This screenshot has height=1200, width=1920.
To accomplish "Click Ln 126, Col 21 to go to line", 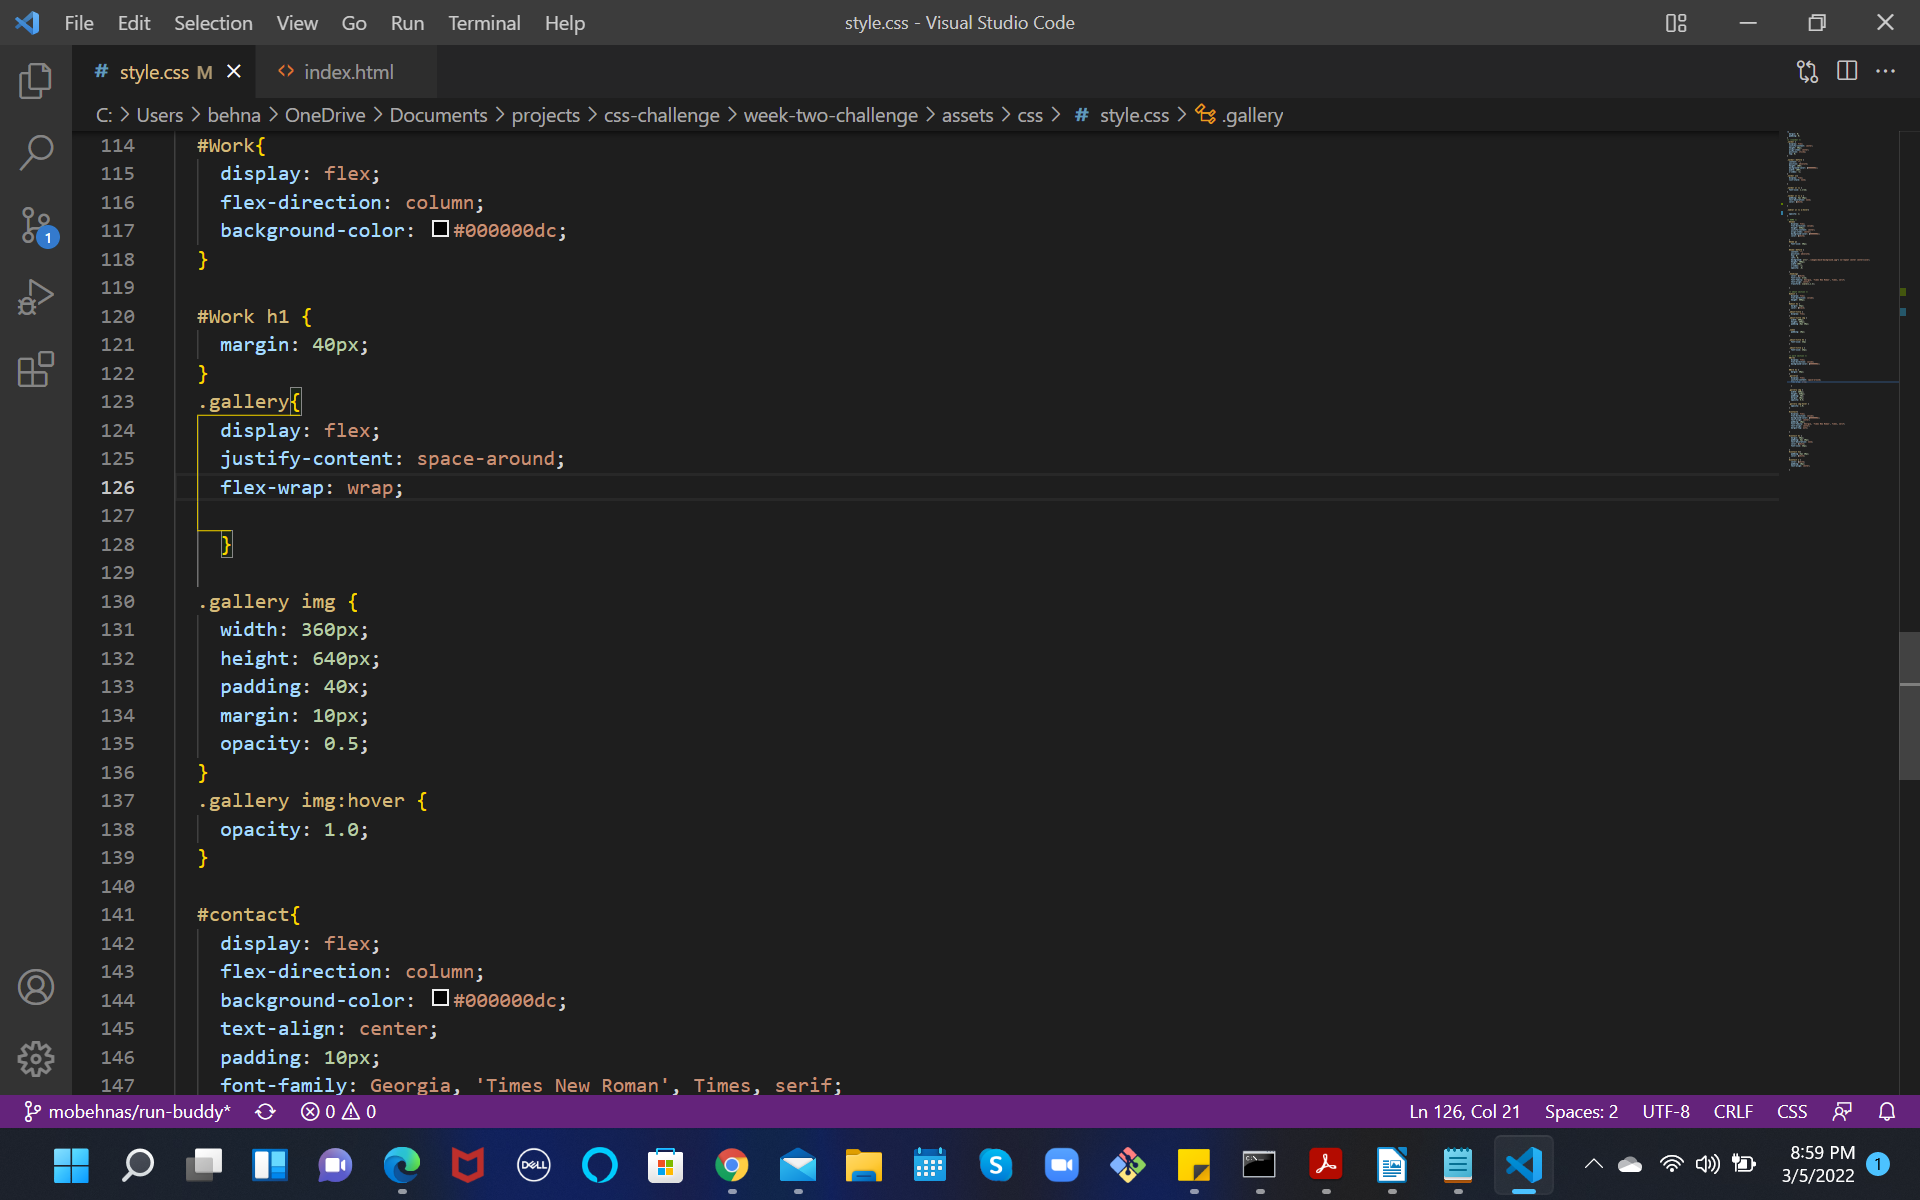I will [1463, 1111].
